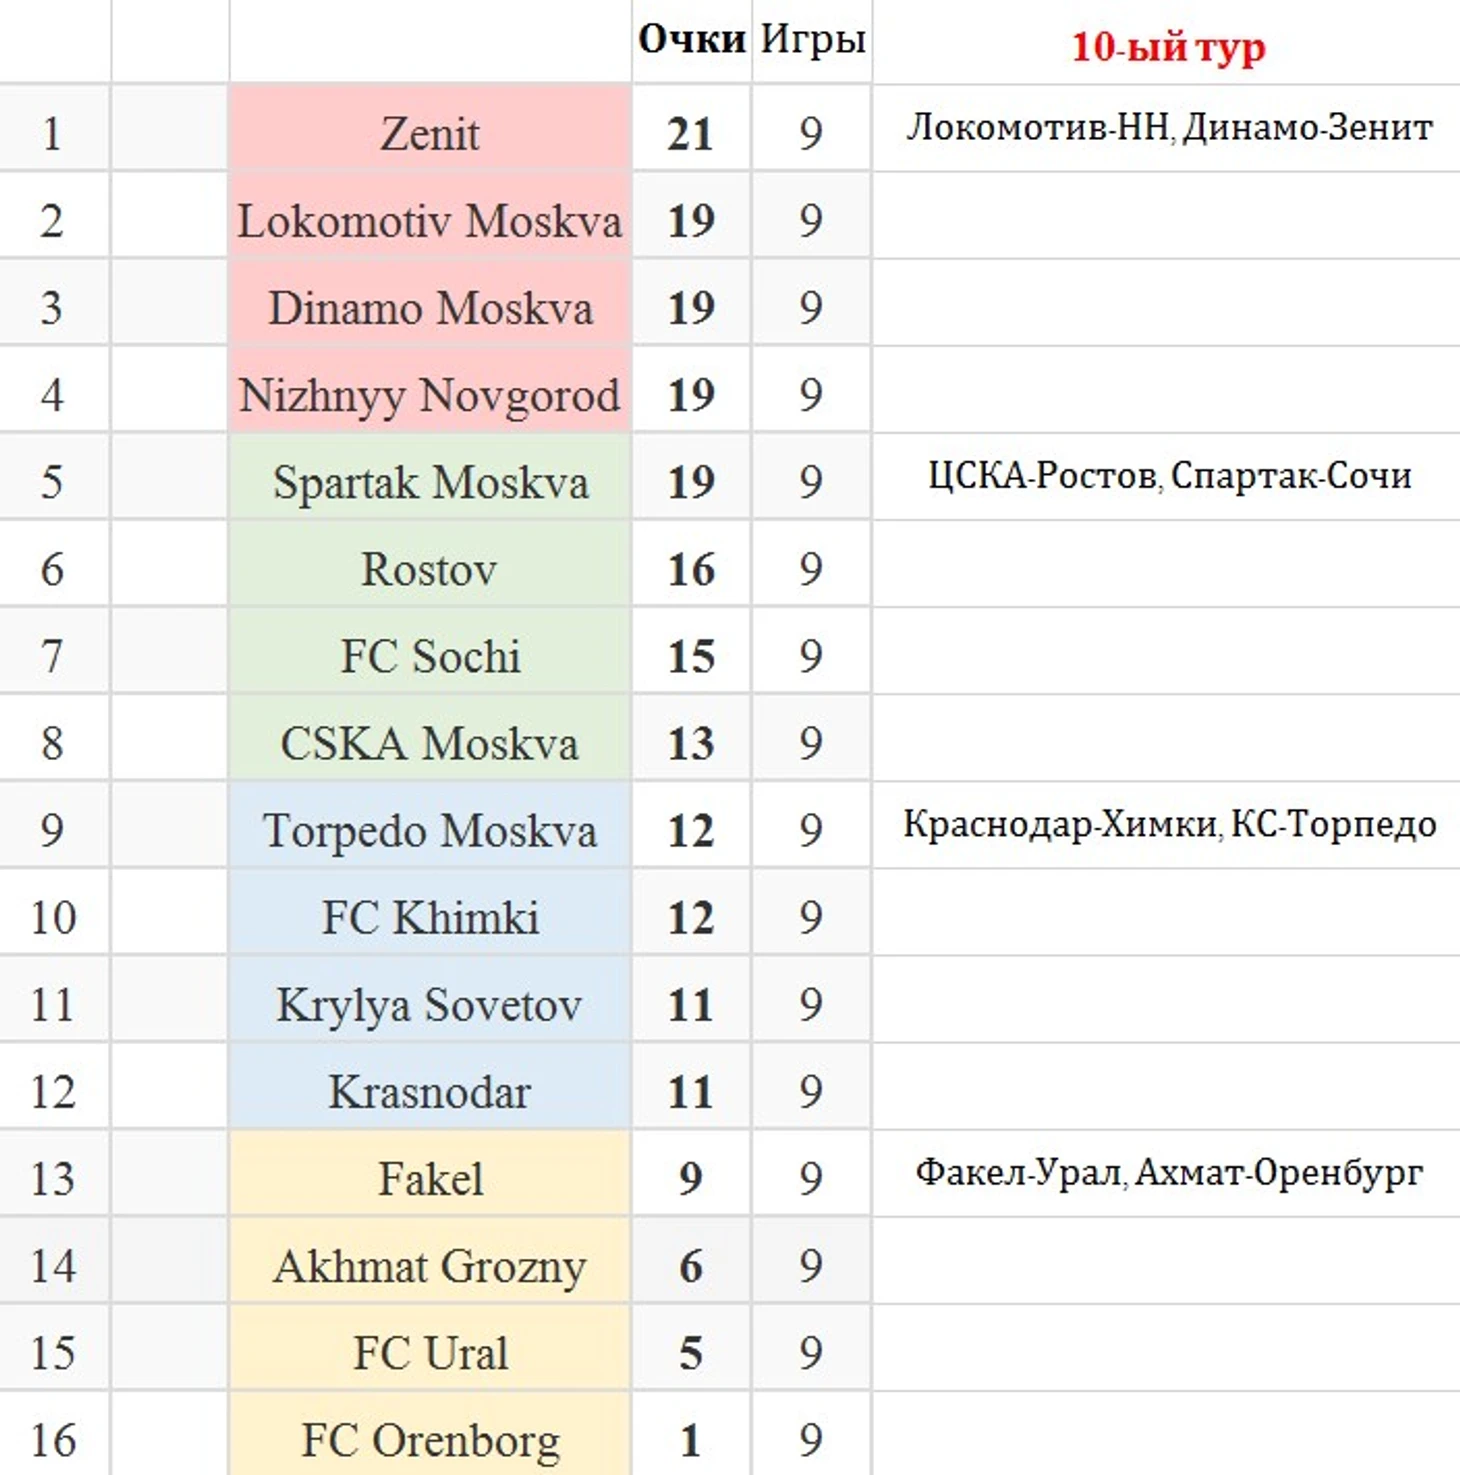1460x1475 pixels.
Task: Click the Torpedo Moskva cell
Action: tap(430, 830)
